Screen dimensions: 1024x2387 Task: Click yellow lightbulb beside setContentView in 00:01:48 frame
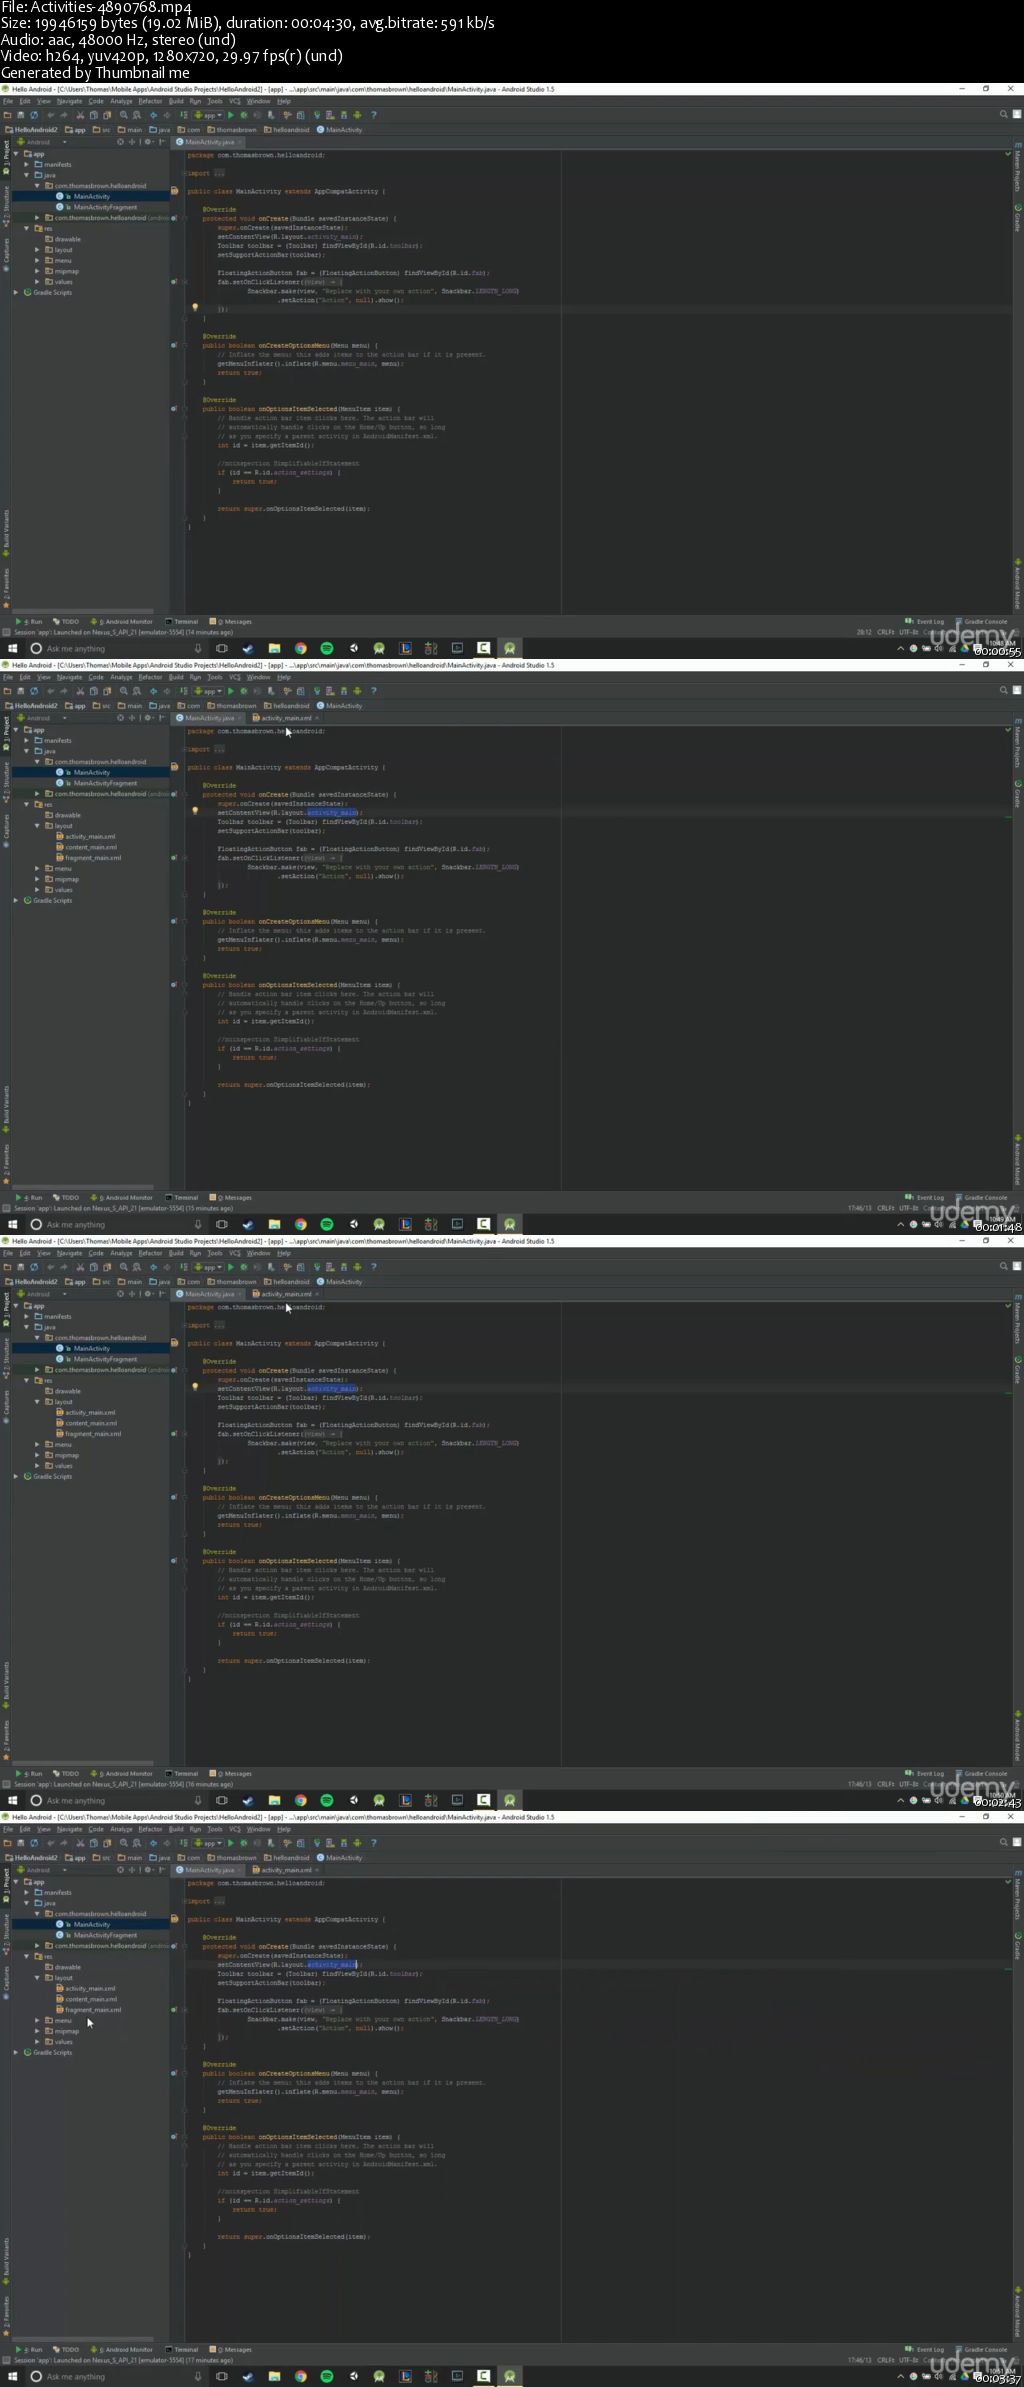pyautogui.click(x=195, y=811)
